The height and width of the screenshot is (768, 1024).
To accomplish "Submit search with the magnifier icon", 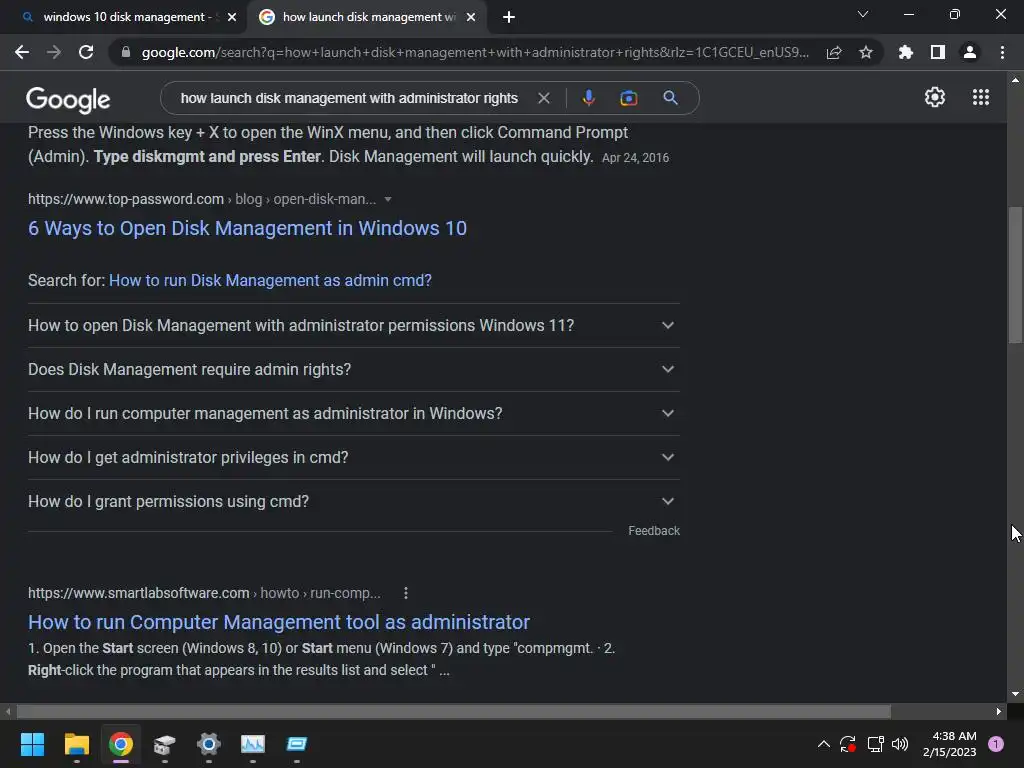I will click(670, 98).
